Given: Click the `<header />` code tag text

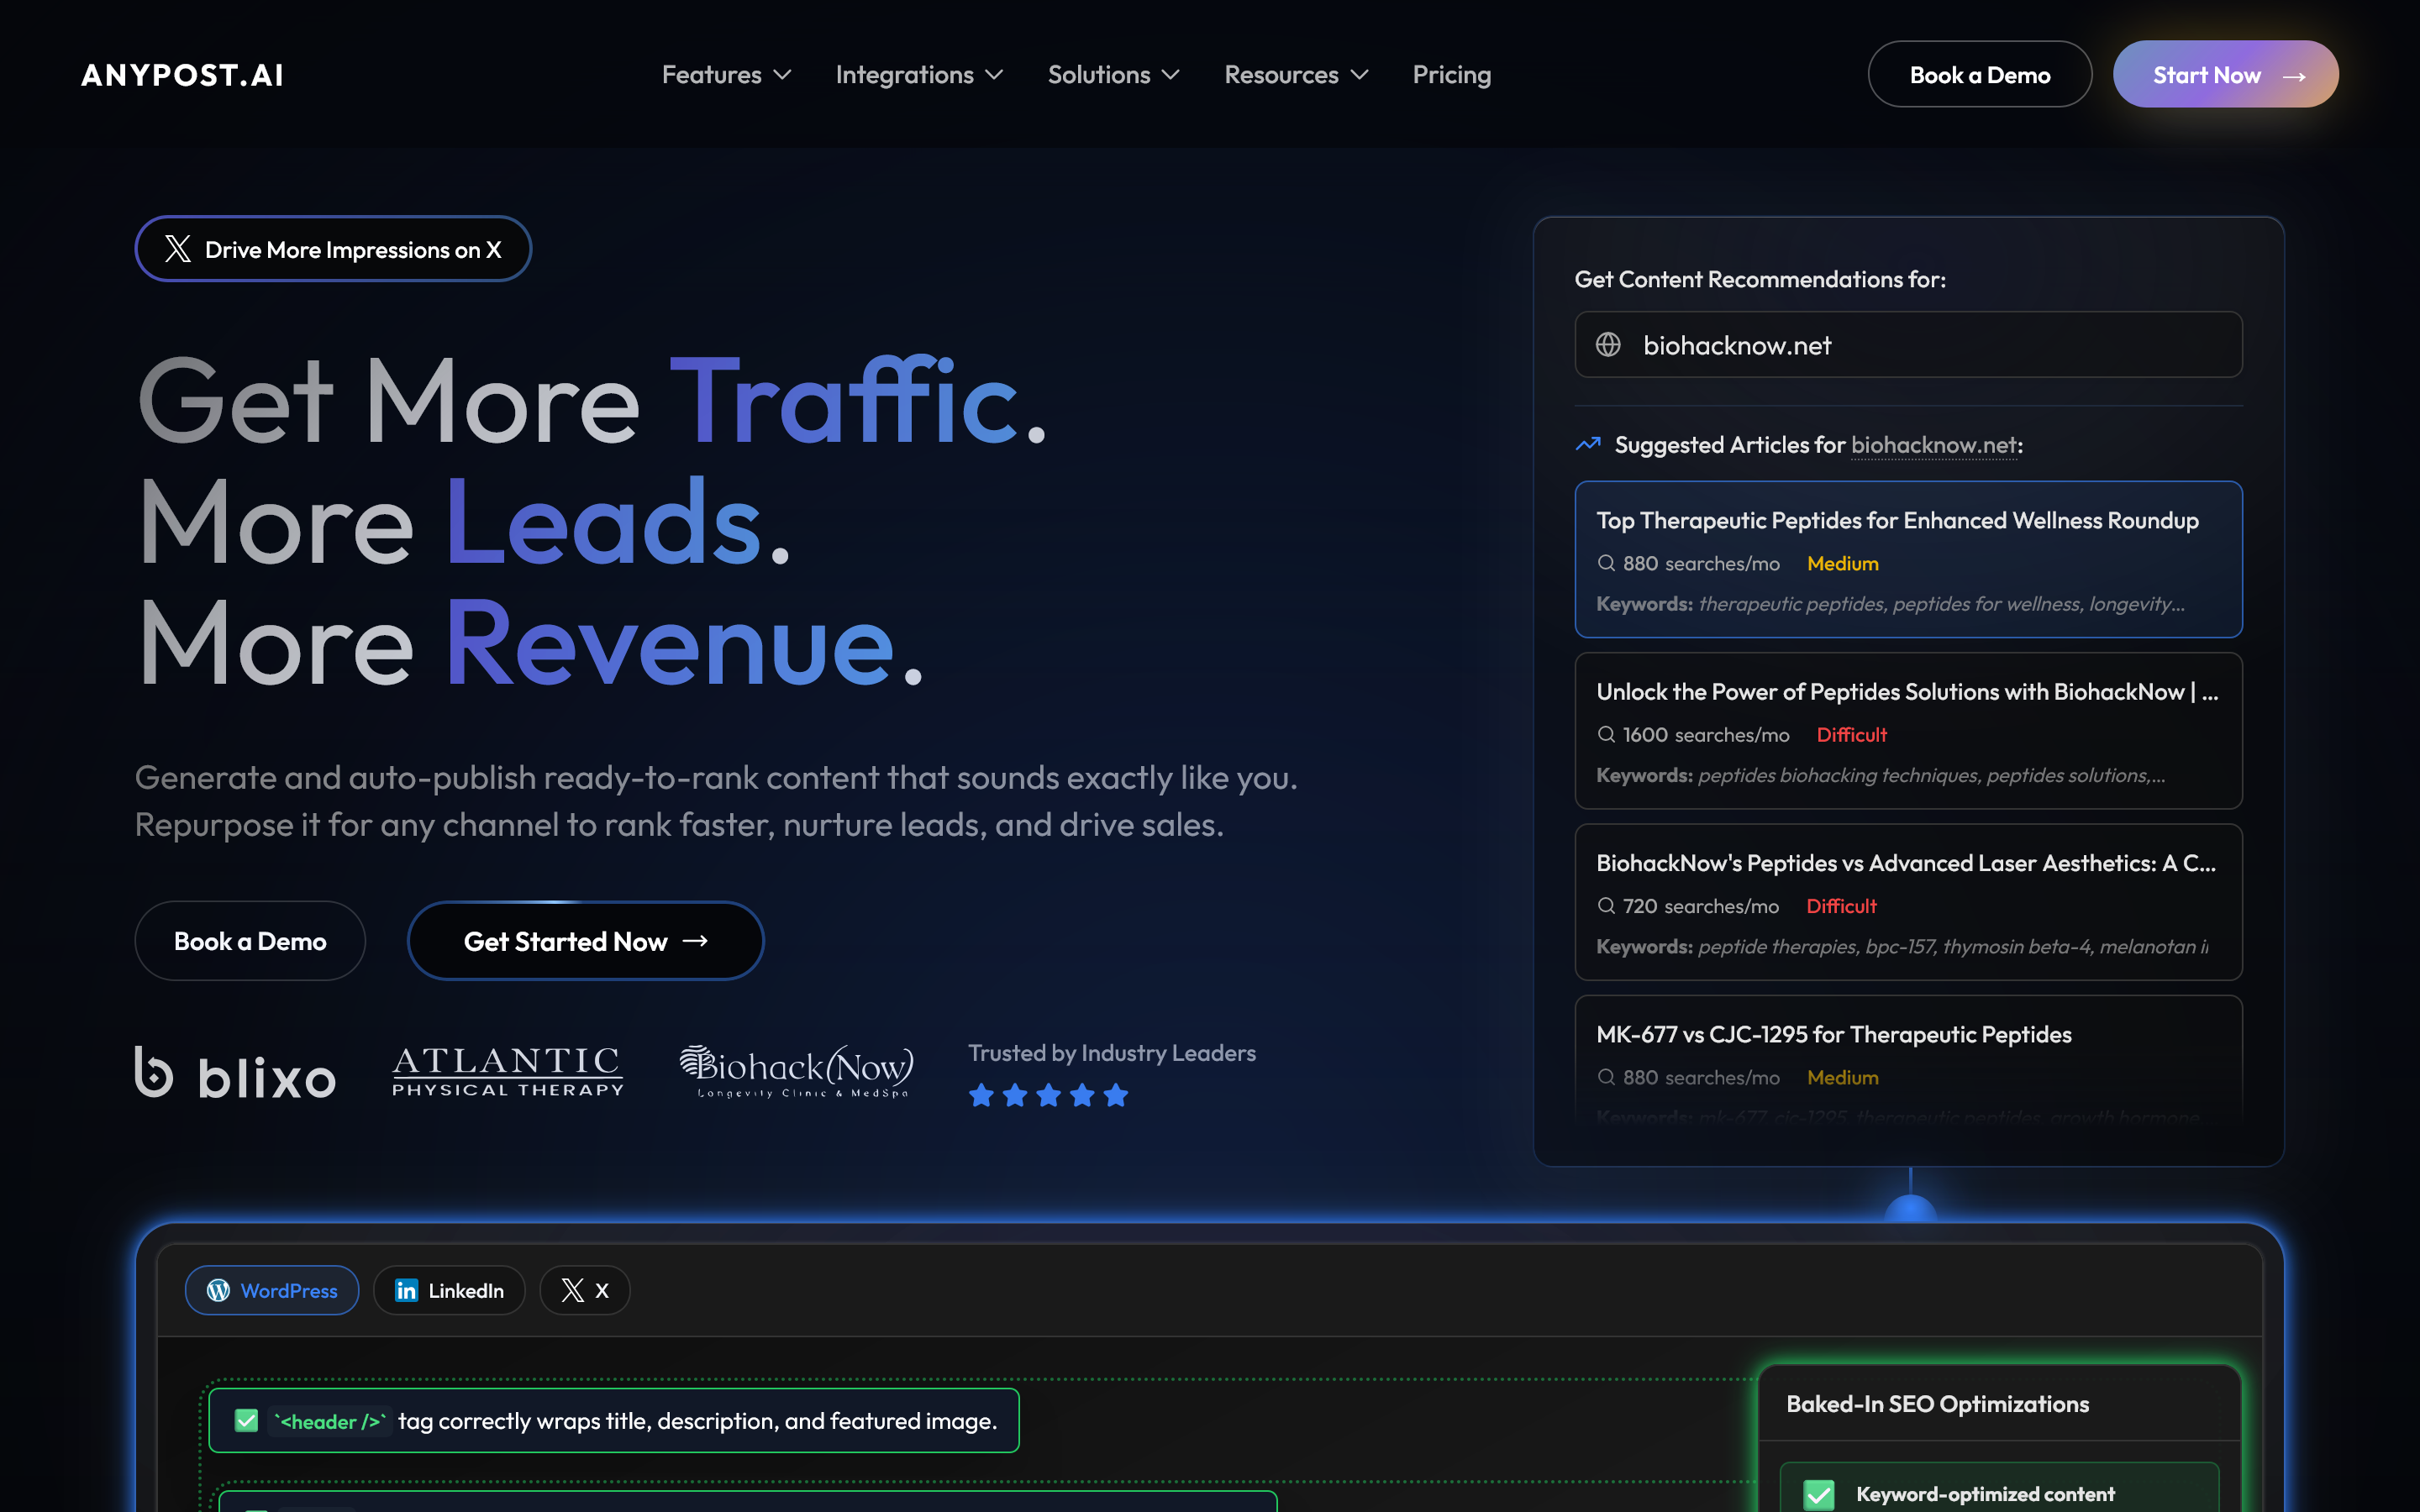Looking at the screenshot, I should [x=329, y=1421].
